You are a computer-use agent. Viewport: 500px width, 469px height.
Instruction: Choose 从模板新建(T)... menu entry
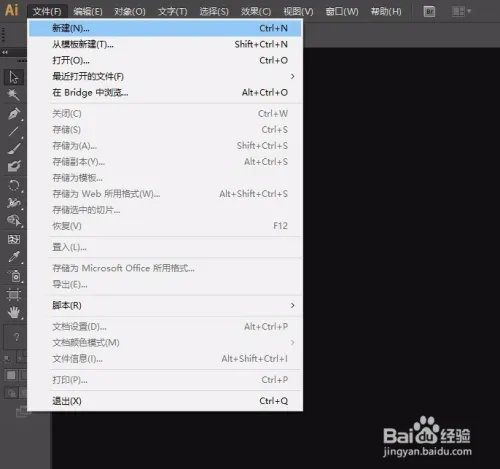pyautogui.click(x=165, y=44)
